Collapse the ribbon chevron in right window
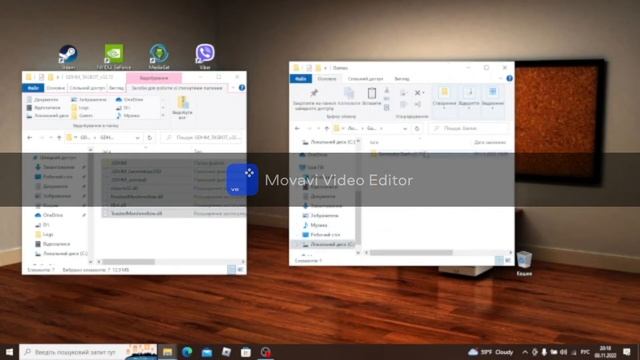The width and height of the screenshot is (640, 360). coord(501,78)
